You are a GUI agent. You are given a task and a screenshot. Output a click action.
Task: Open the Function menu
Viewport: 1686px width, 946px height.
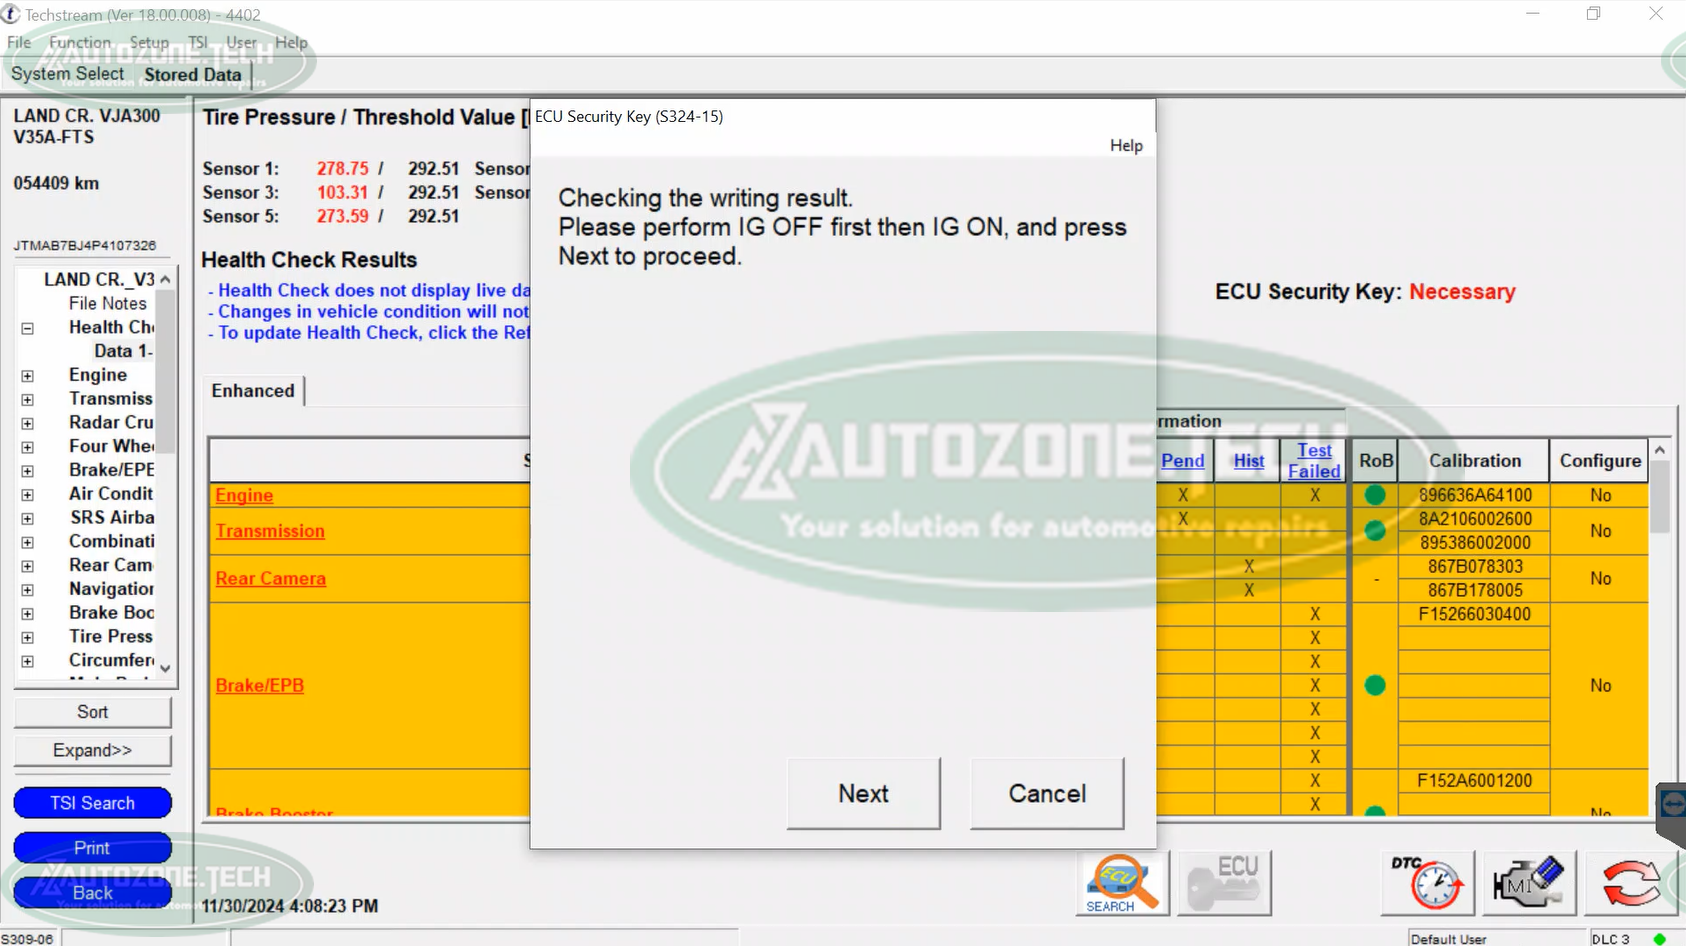[80, 42]
